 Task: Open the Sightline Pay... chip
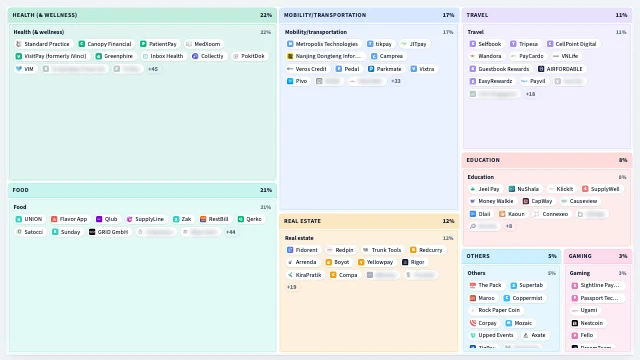coord(597,285)
